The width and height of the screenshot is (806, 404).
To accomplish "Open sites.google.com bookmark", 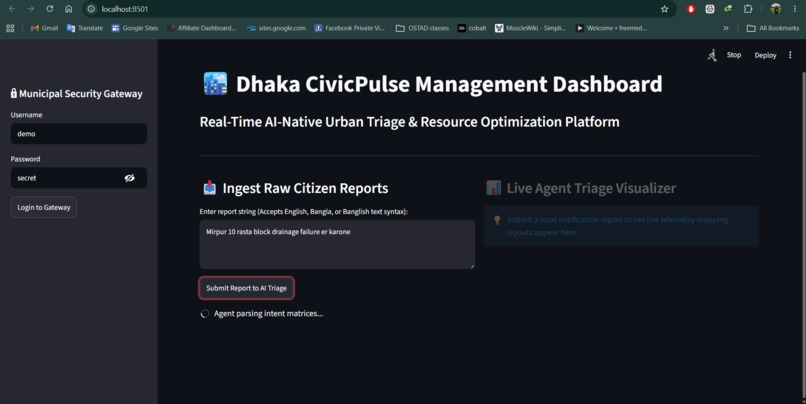I will [x=276, y=28].
